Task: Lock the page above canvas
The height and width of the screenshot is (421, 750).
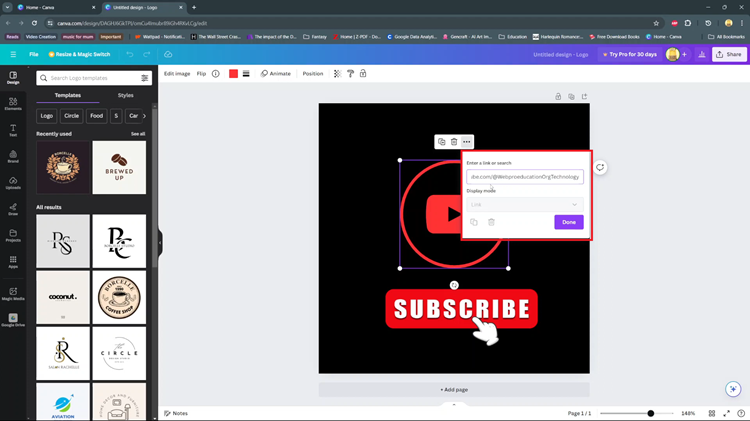Action: click(558, 97)
